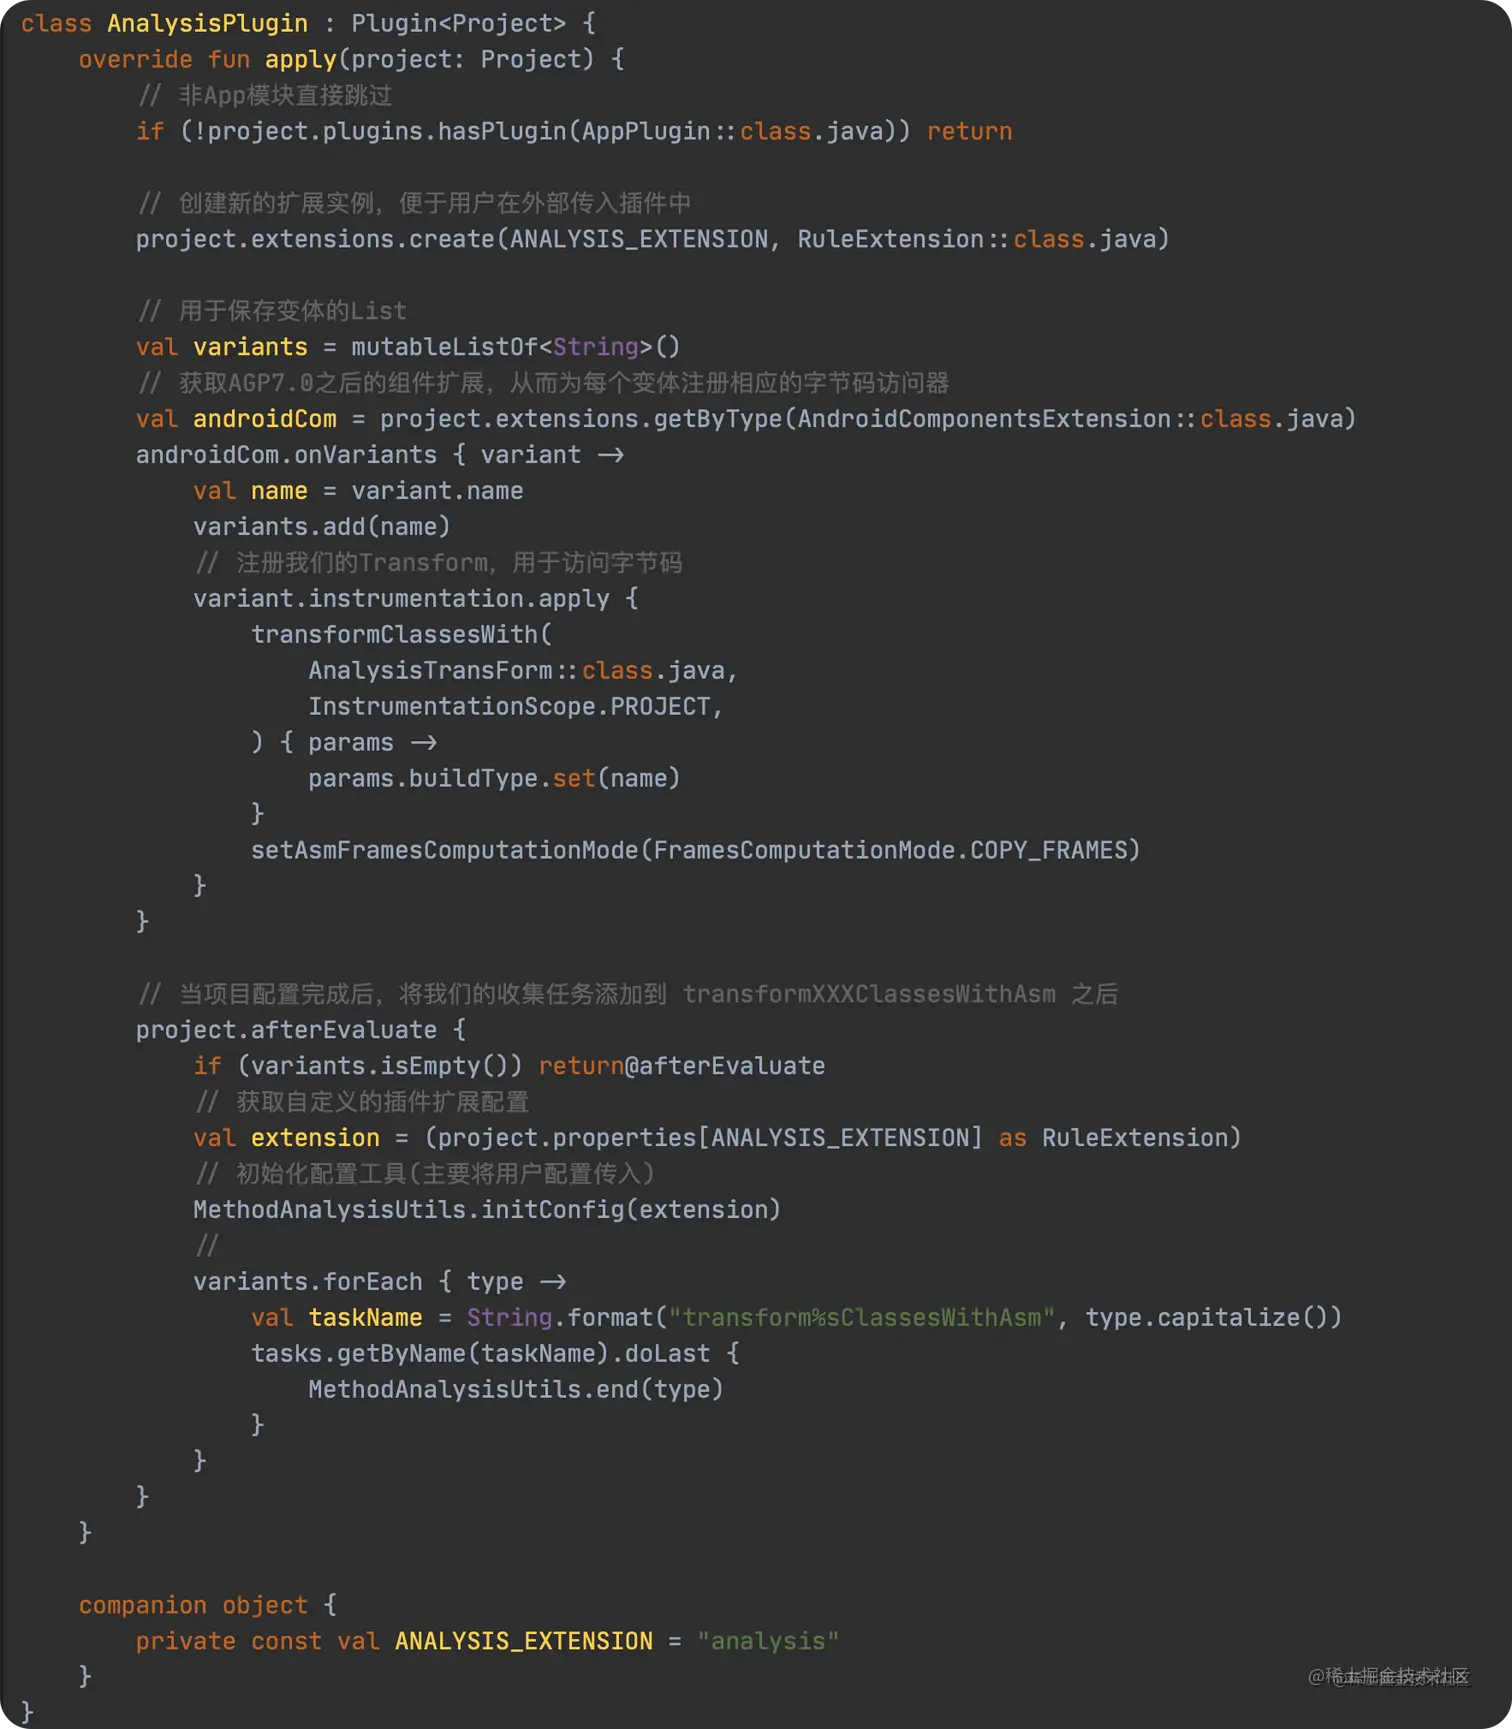The image size is (1512, 1729).
Task: Click MethodAnalysisUtils.initConfig(extension)
Action: (487, 1211)
